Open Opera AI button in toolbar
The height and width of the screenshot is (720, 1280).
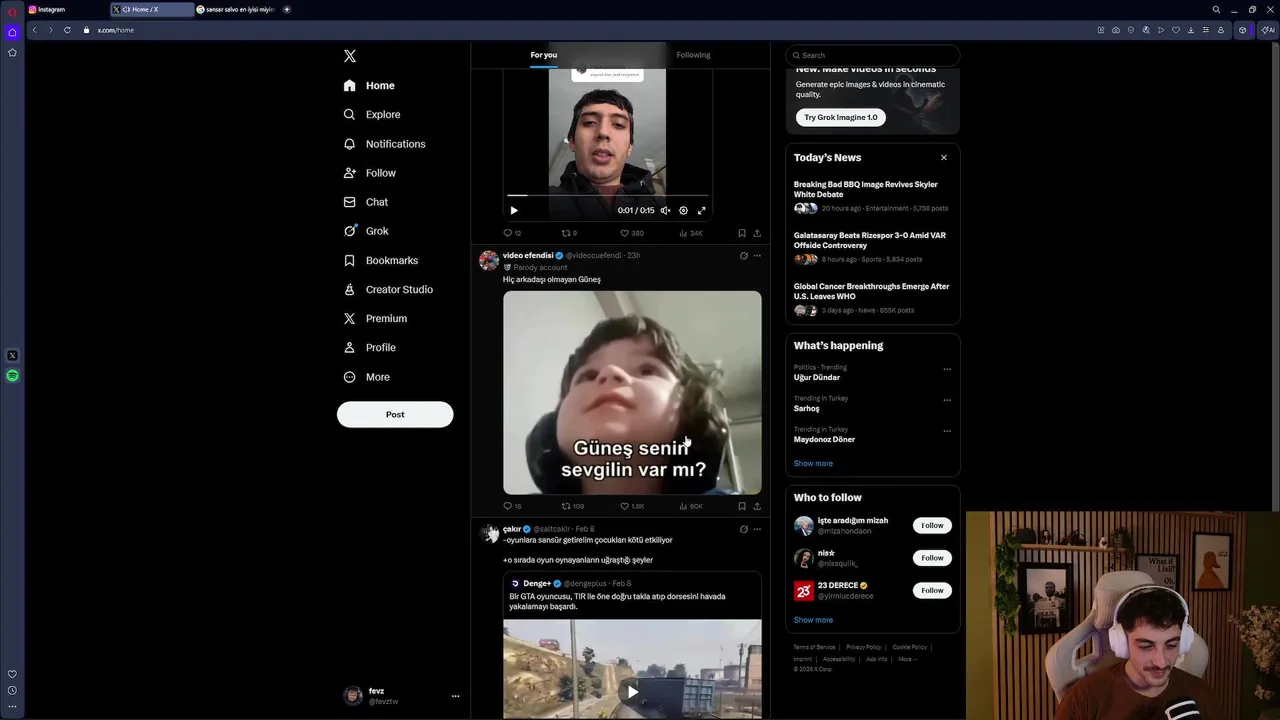(x=1267, y=30)
